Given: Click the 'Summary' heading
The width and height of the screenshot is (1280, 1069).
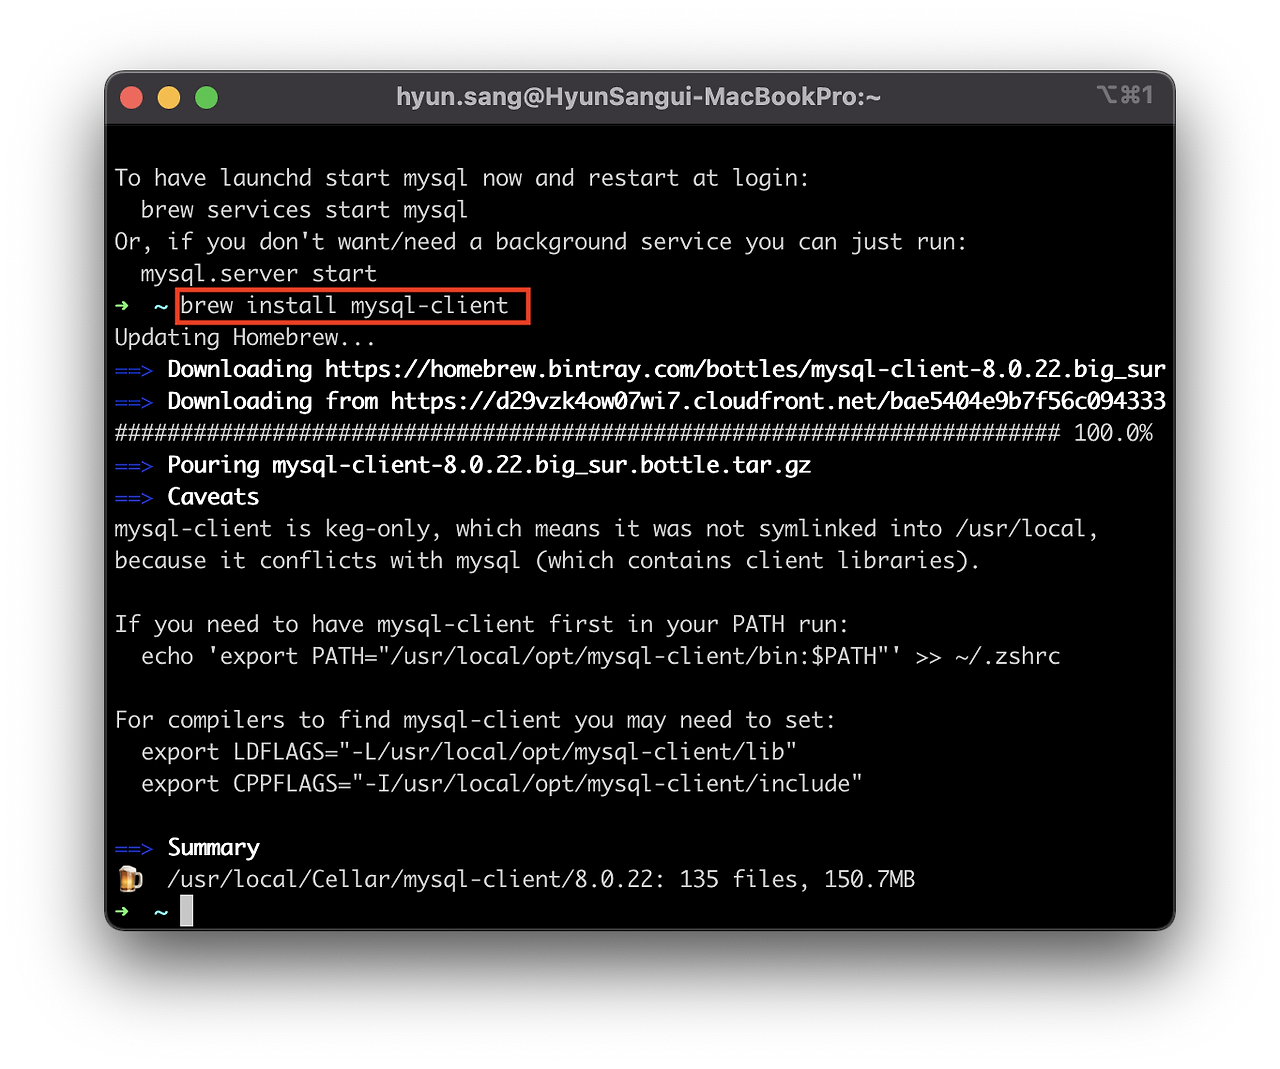Looking at the screenshot, I should tap(213, 848).
